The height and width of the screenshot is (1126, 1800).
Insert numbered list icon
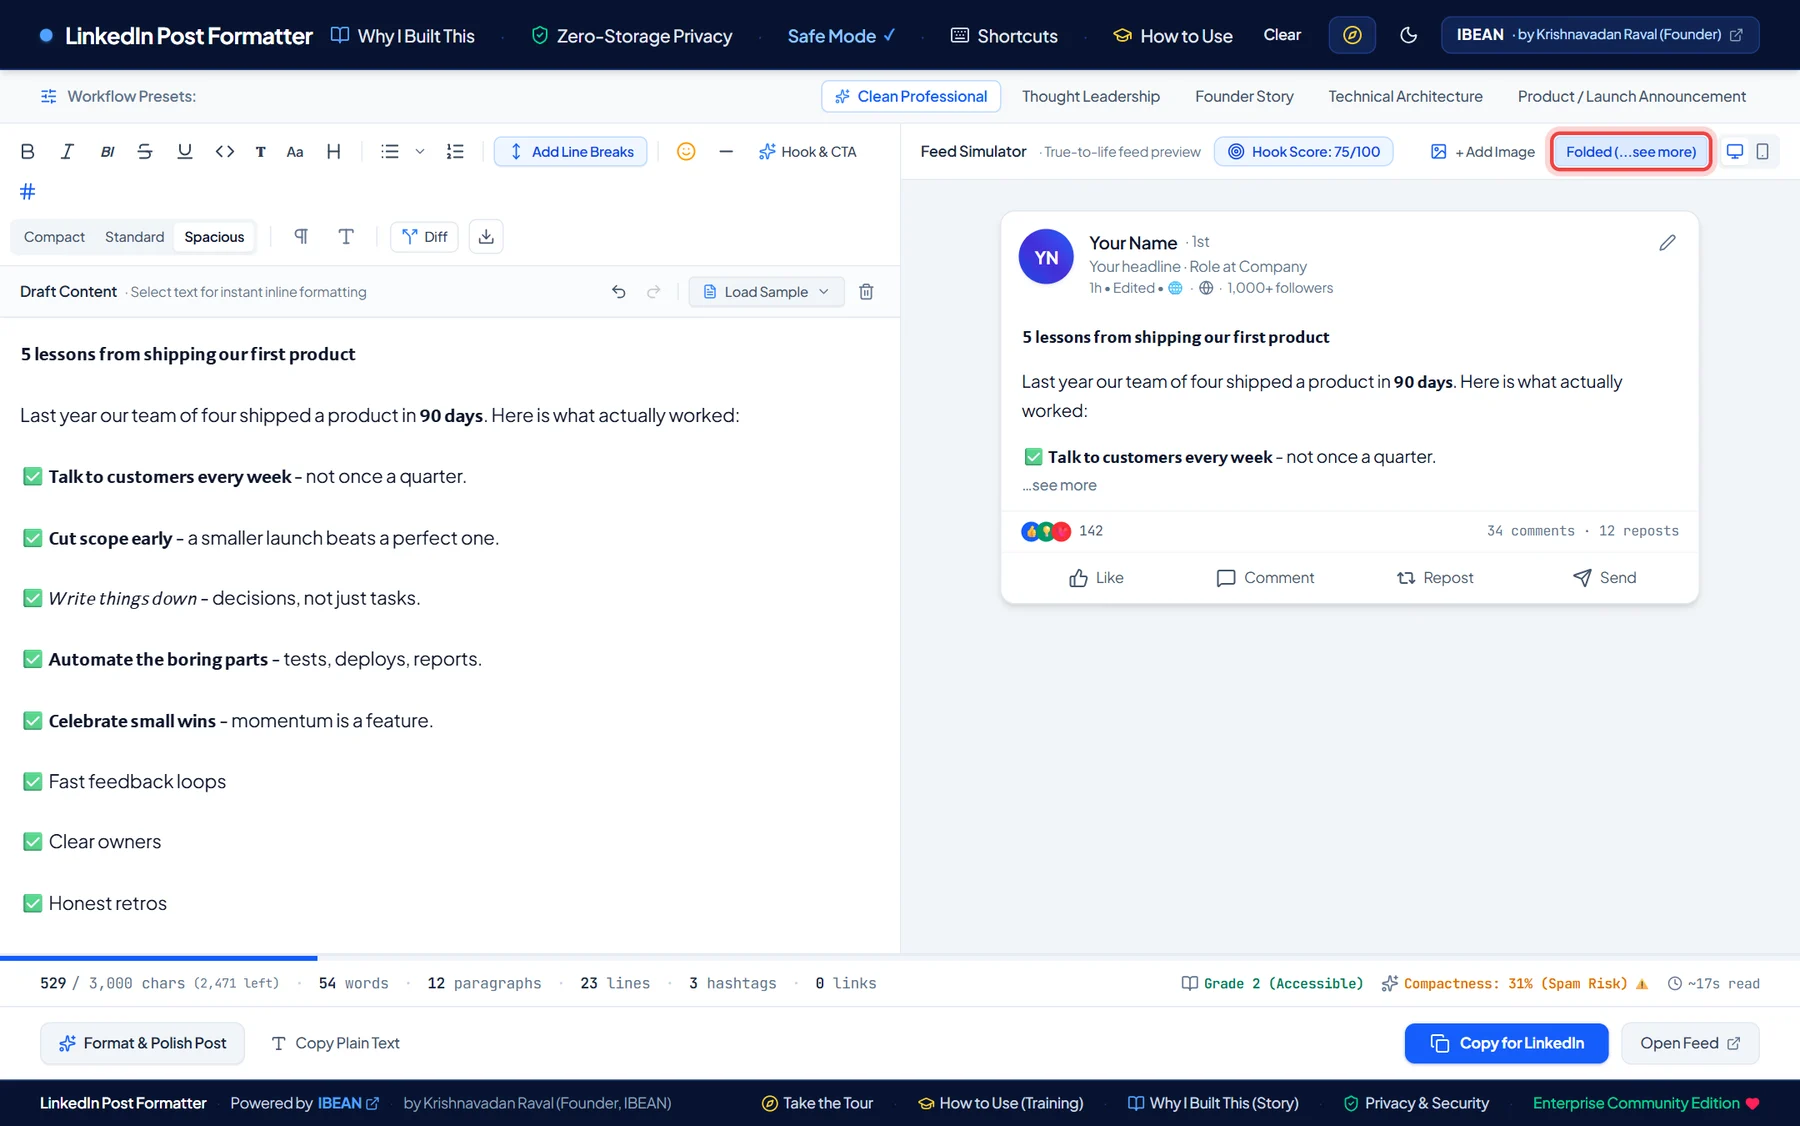455,151
